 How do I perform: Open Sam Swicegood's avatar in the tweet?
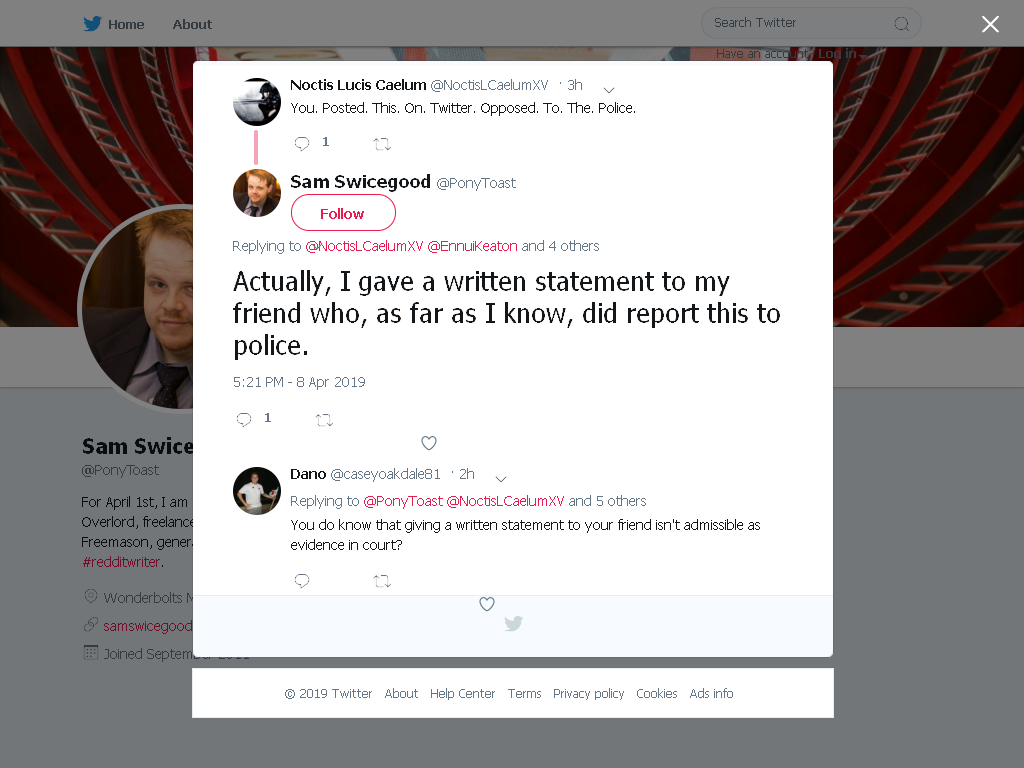coord(257,193)
